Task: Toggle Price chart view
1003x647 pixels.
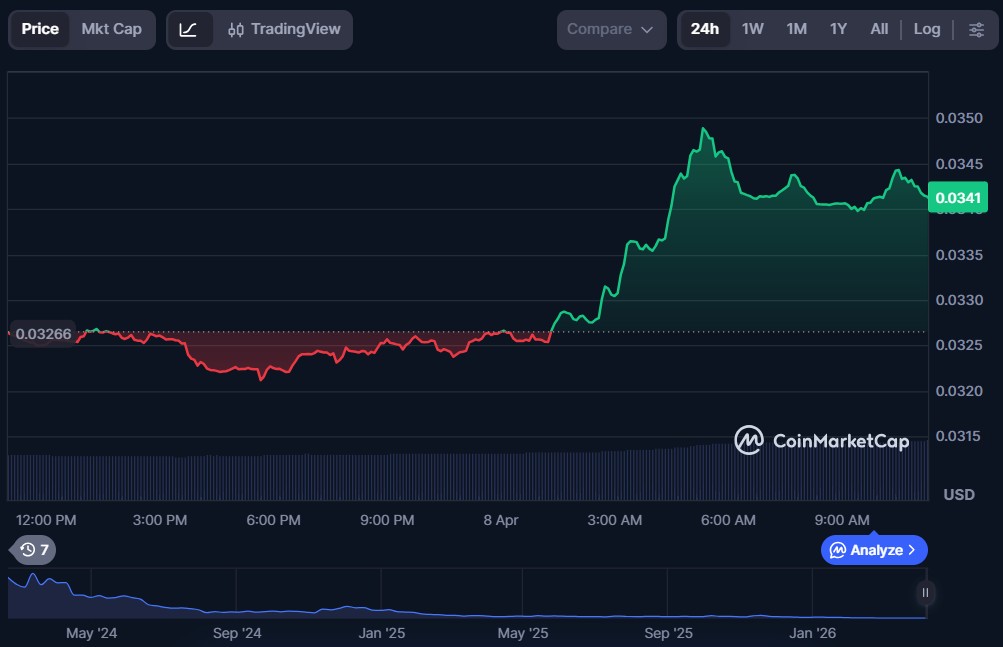Action: (40, 29)
